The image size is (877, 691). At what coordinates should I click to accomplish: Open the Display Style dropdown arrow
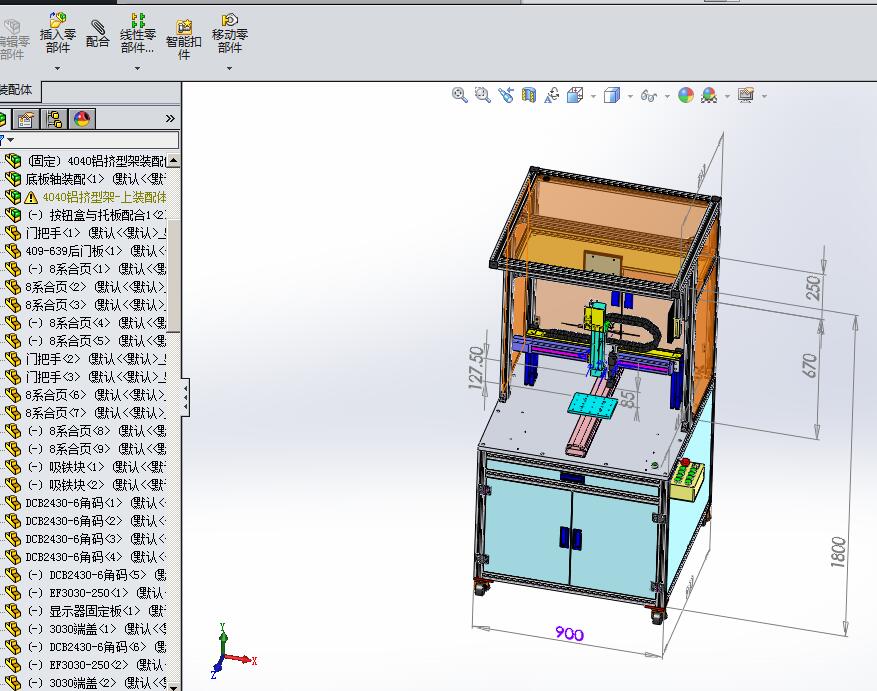(630, 96)
